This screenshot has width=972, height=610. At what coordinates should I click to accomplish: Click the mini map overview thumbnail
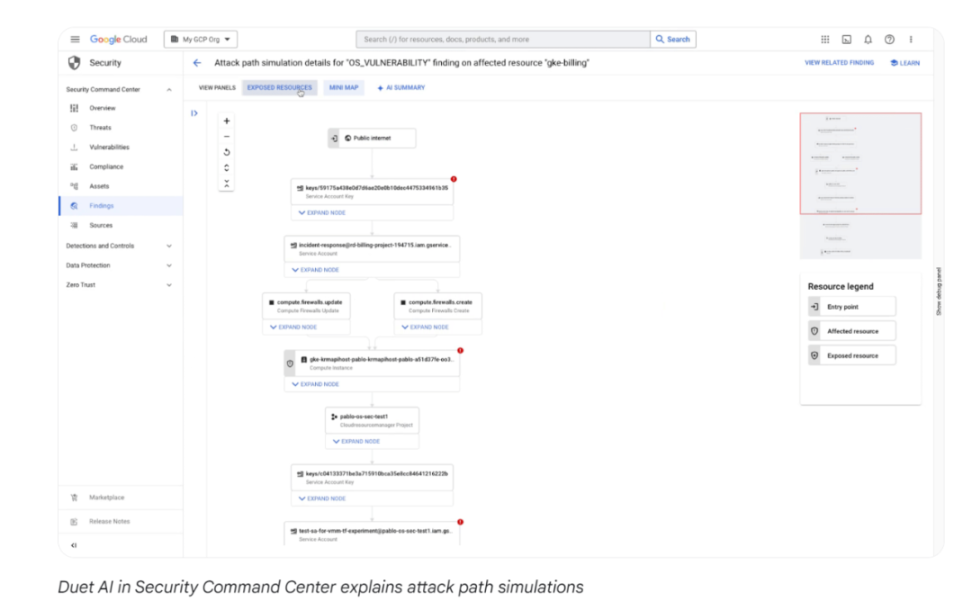pyautogui.click(x=860, y=185)
